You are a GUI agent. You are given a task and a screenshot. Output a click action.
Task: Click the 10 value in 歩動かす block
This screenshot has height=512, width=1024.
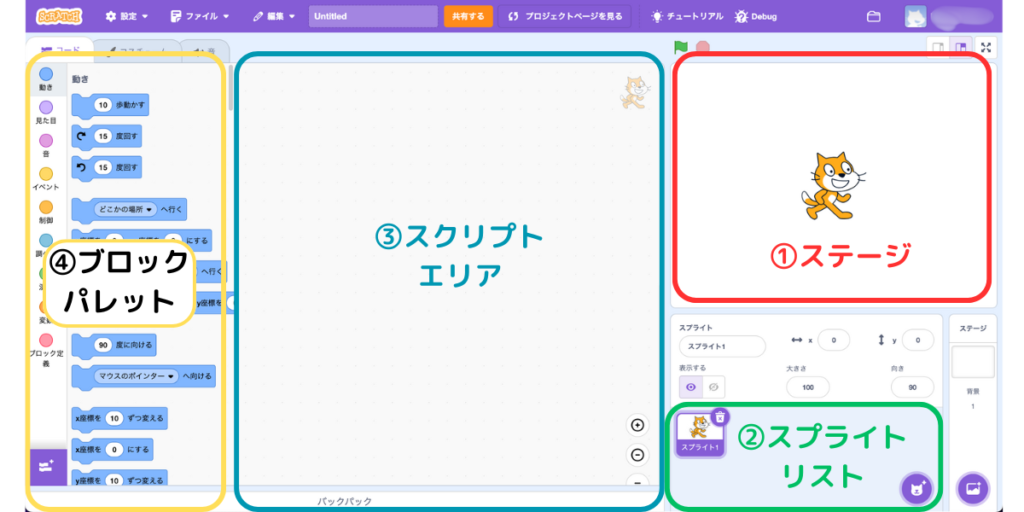pyautogui.click(x=103, y=104)
